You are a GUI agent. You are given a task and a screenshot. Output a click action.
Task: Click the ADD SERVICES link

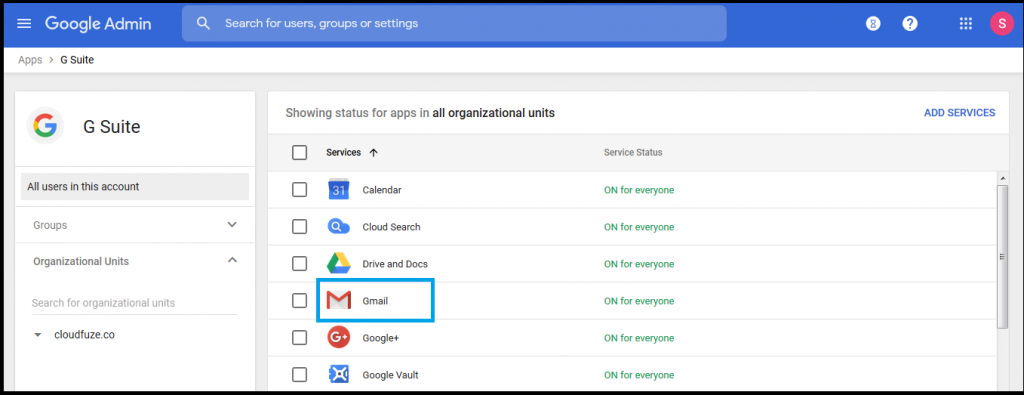coord(959,113)
